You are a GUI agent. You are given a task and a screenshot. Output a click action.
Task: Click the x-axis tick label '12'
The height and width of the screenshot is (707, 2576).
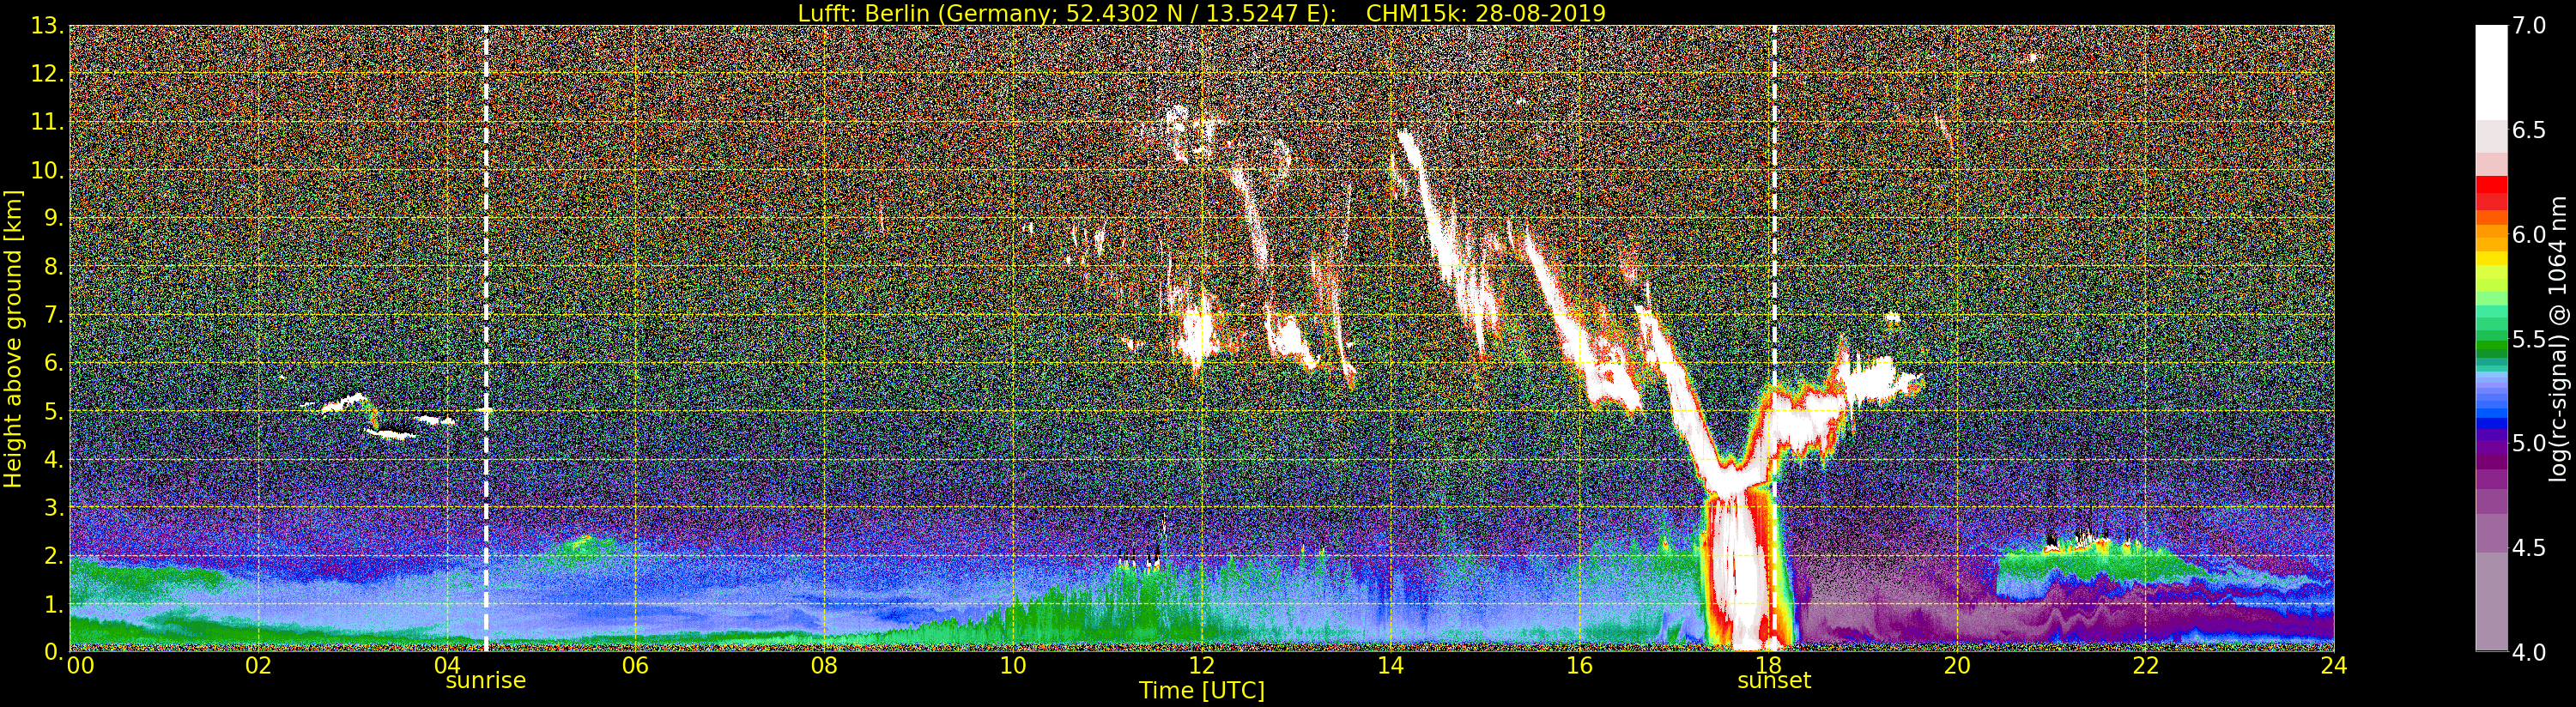click(x=1201, y=666)
